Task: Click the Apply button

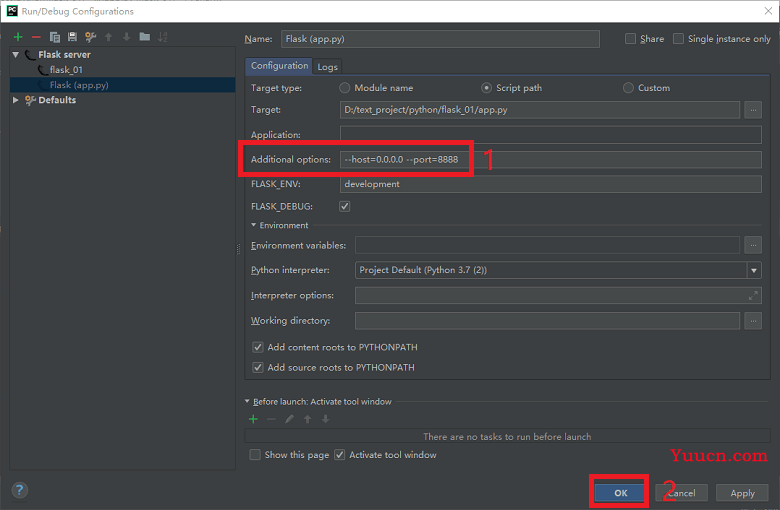Action: [742, 493]
